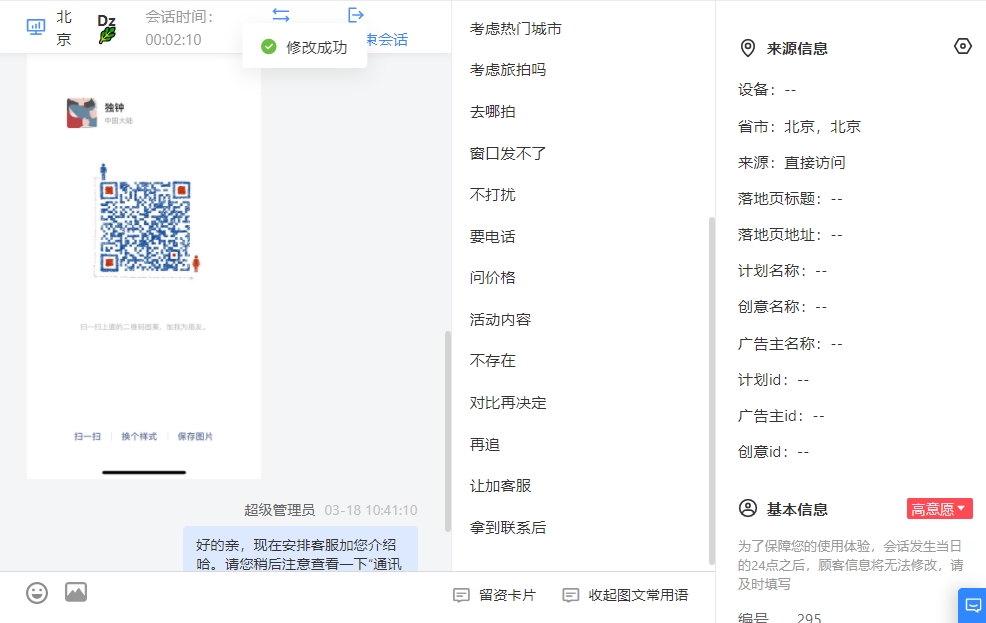Open the 高意愿 intention dropdown
Screen dimensions: 986x623
click(939, 509)
